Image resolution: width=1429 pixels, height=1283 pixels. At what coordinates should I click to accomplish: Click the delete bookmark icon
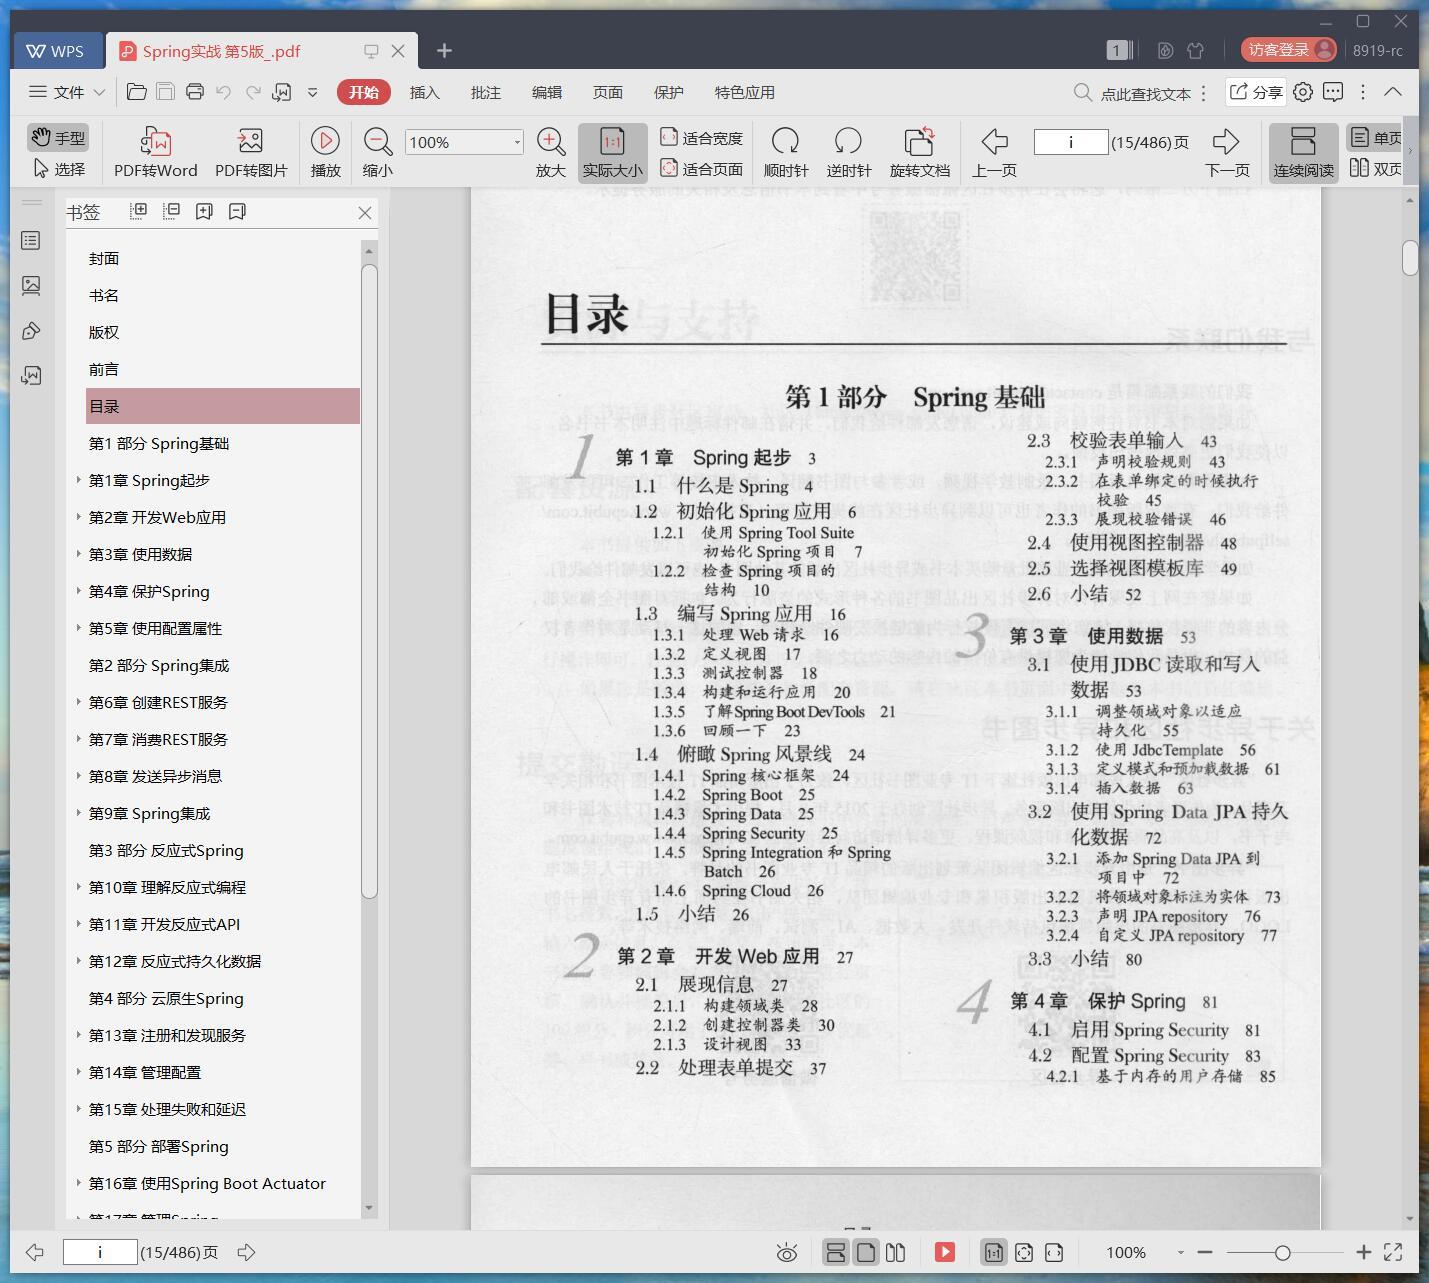tap(237, 211)
